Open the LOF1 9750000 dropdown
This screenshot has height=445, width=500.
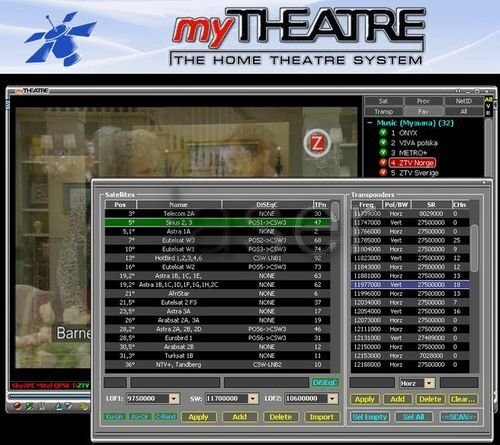(x=174, y=398)
